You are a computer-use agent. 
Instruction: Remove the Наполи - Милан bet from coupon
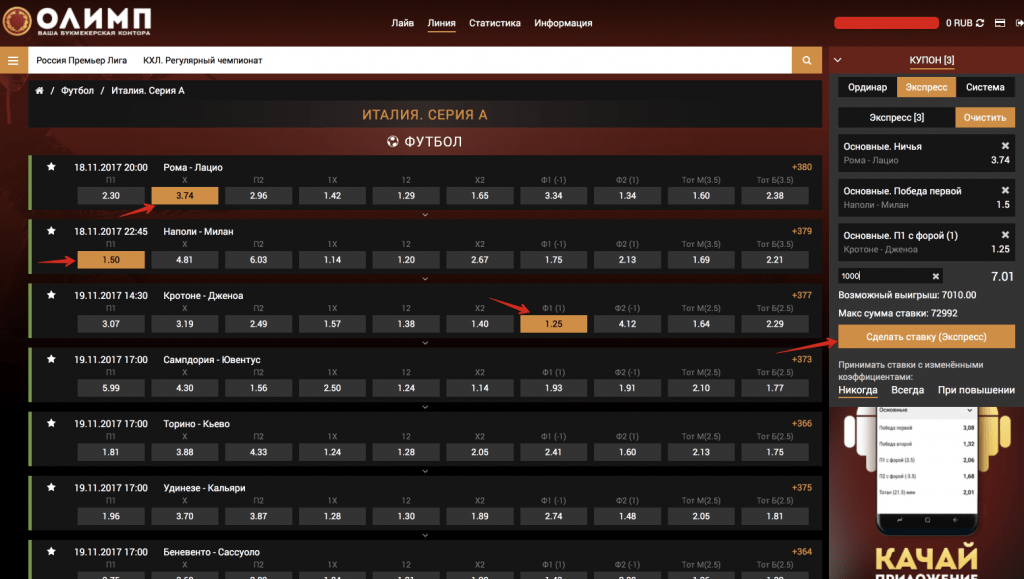[1005, 190]
